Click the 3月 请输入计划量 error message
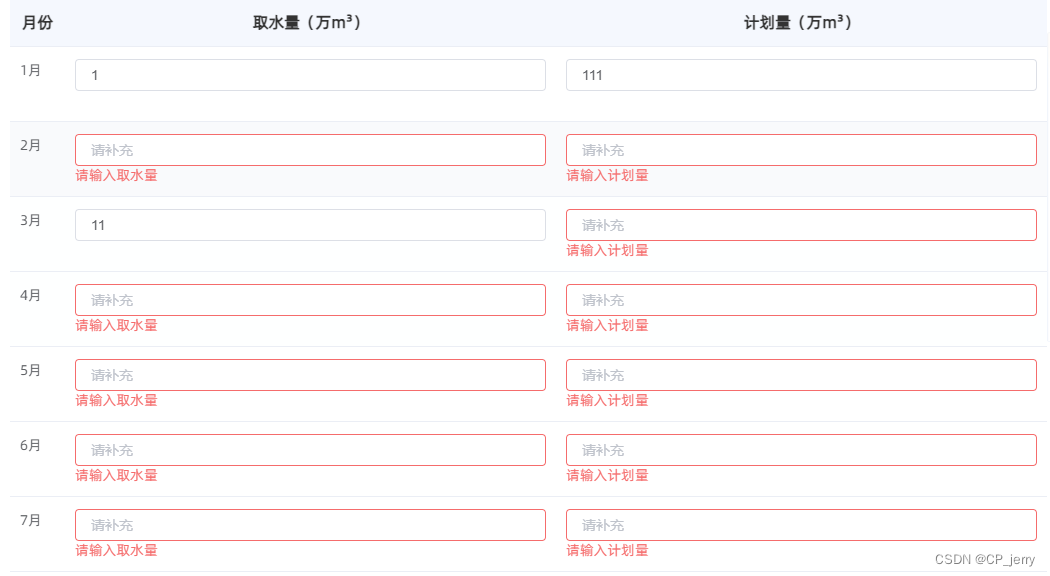 pos(605,250)
